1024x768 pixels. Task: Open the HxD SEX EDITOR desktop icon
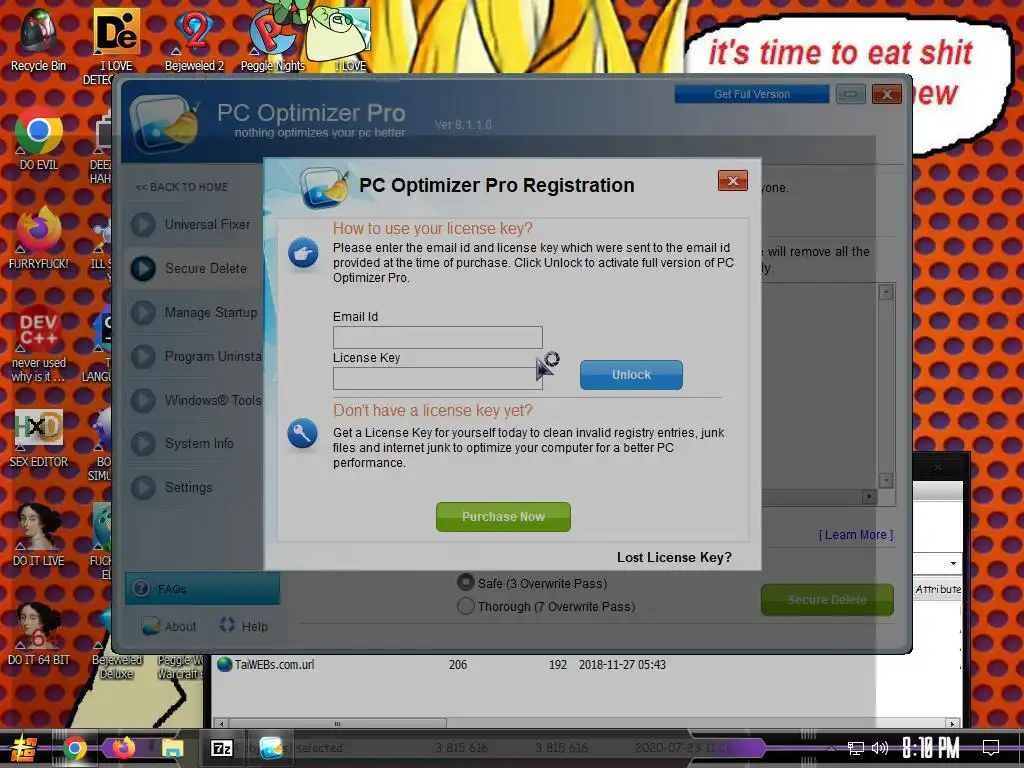click(38, 438)
